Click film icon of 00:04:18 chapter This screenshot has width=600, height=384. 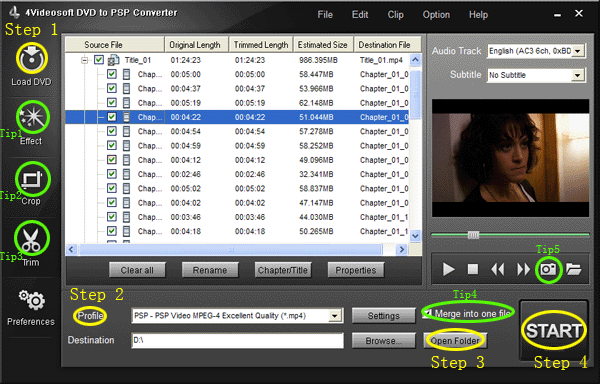pyautogui.click(x=126, y=231)
